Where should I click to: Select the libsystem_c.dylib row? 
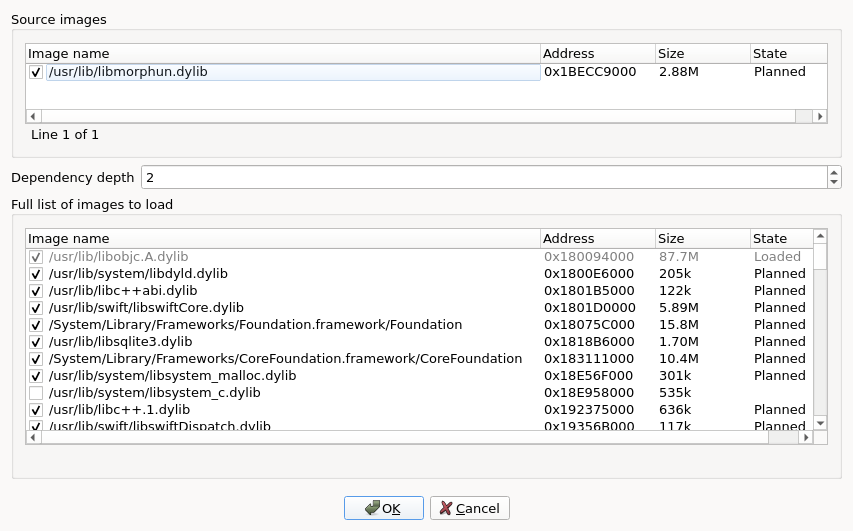tap(419, 393)
